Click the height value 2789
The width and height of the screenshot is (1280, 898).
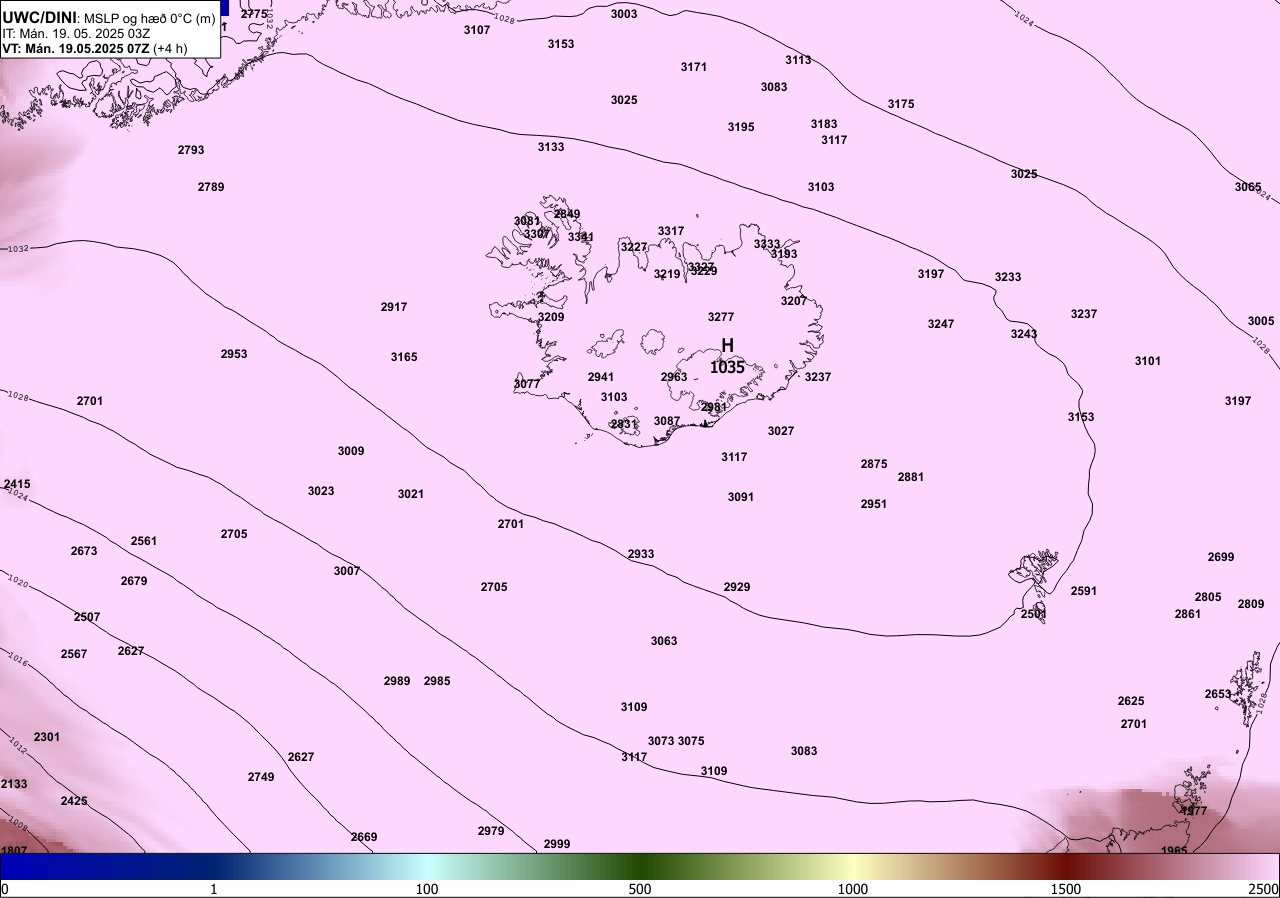tap(211, 187)
